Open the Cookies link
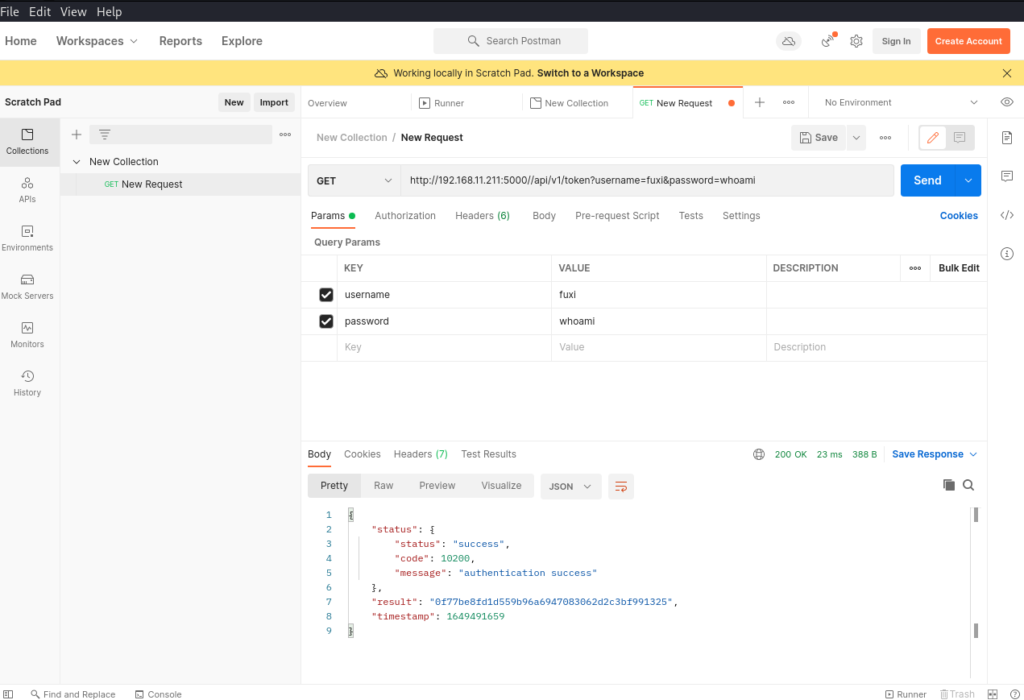The width and height of the screenshot is (1024, 700). pos(959,215)
